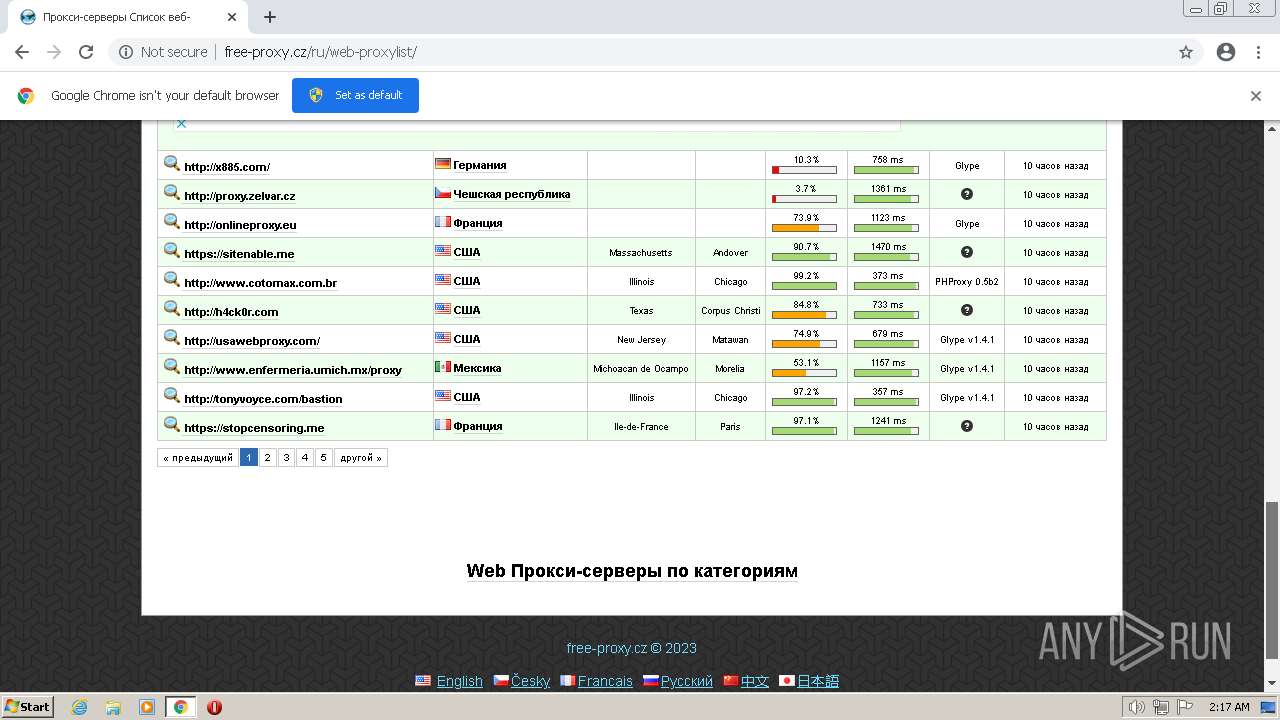Click the magnifier icon beside http://tonyvoyce.com/bastion
This screenshot has height=720, width=1280.
pos(171,395)
